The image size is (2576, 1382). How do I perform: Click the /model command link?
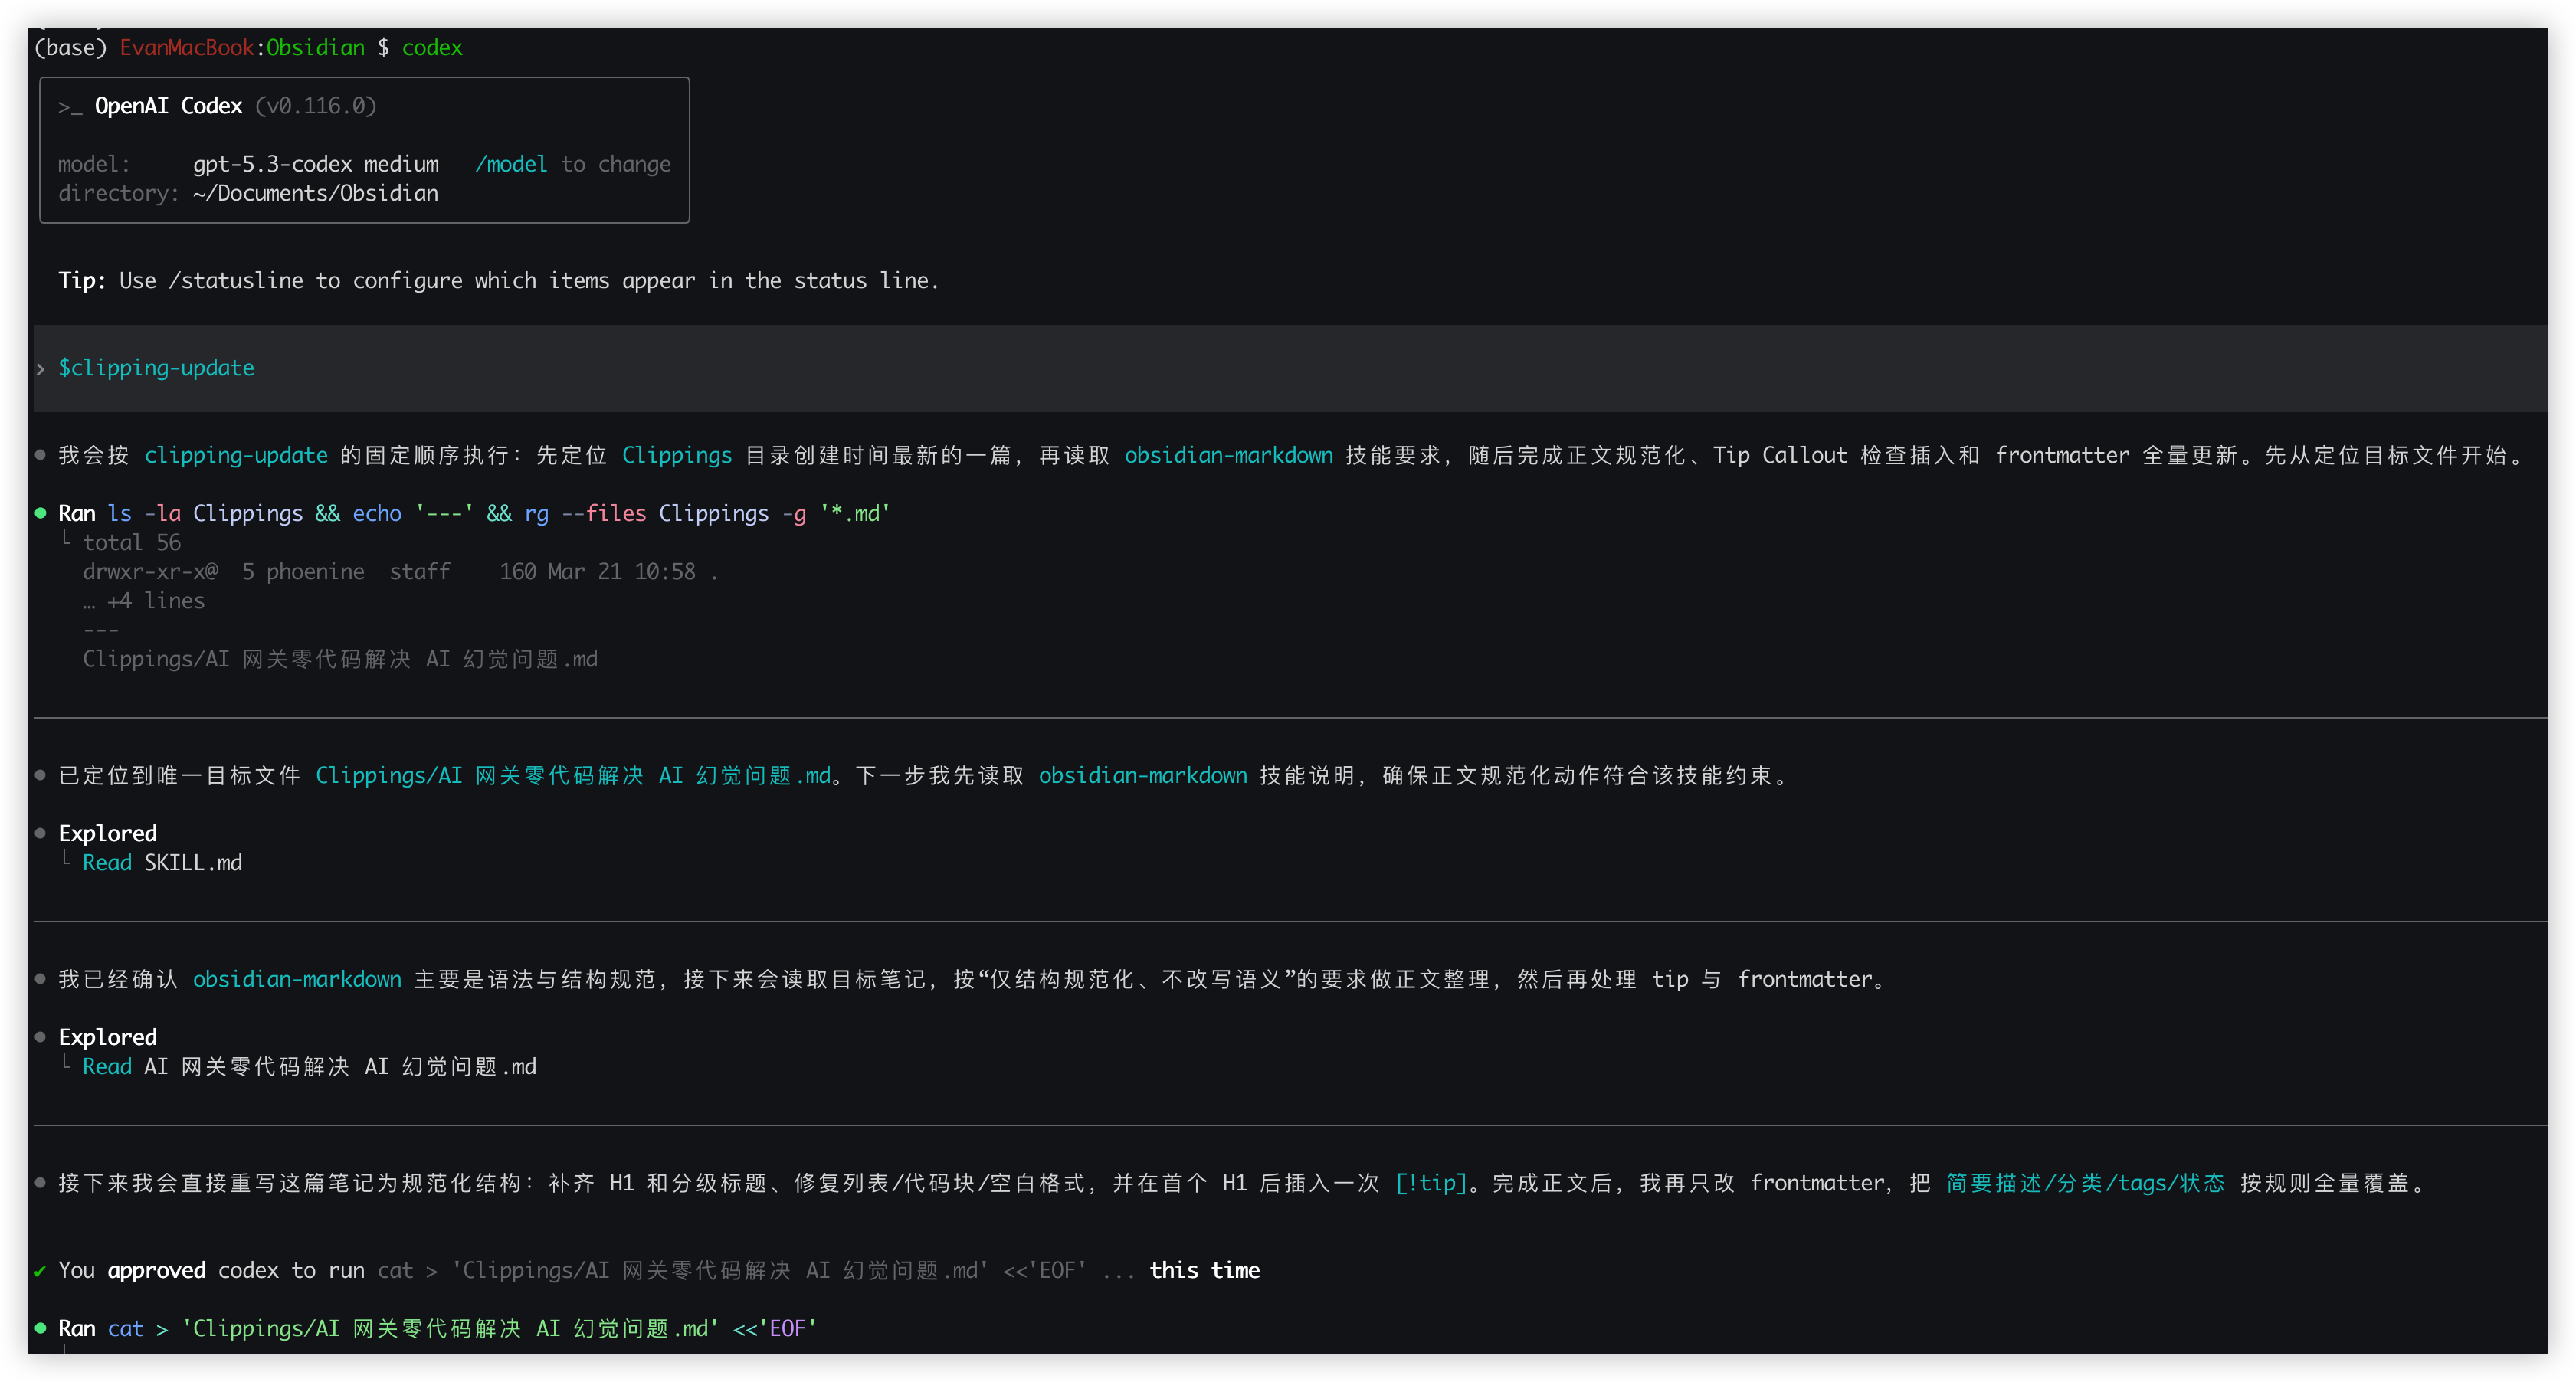pyautogui.click(x=511, y=164)
